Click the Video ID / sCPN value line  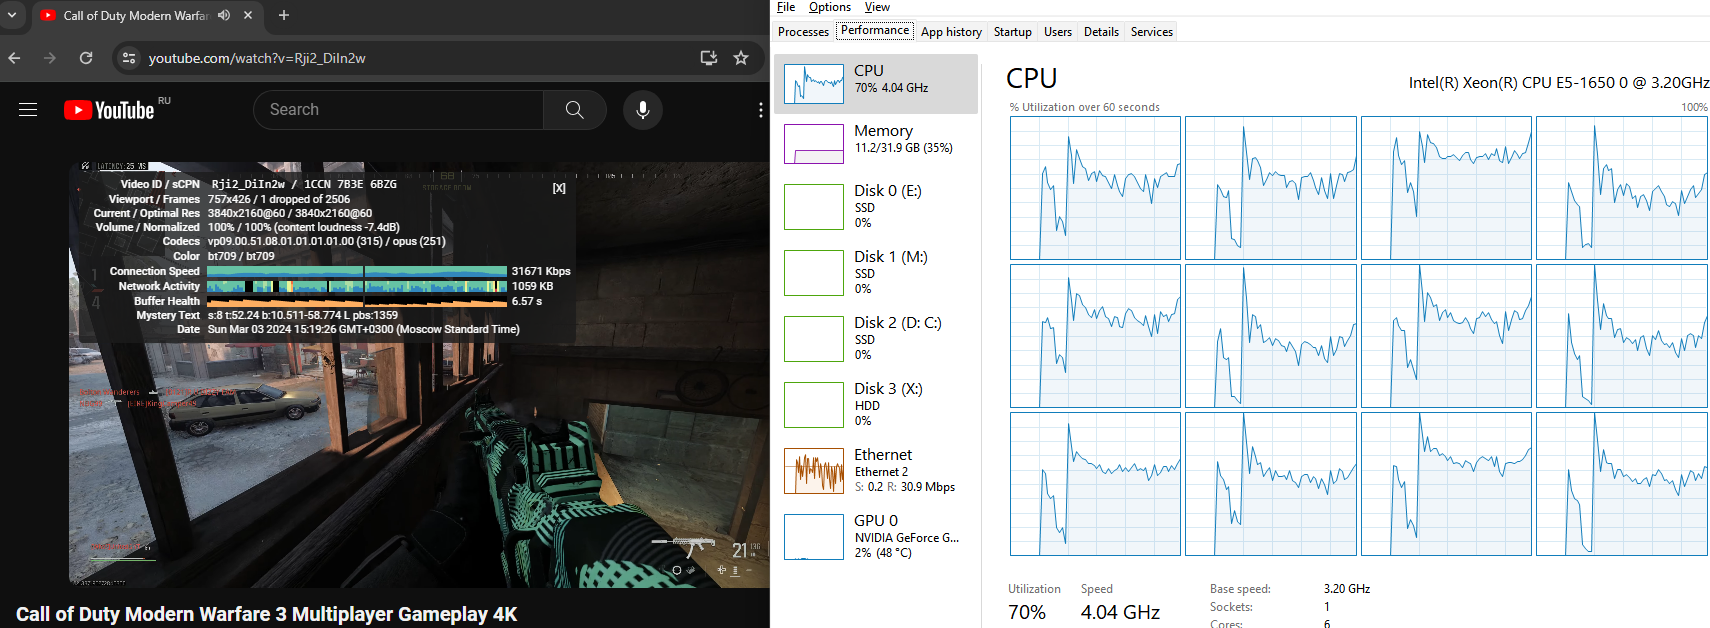point(304,184)
